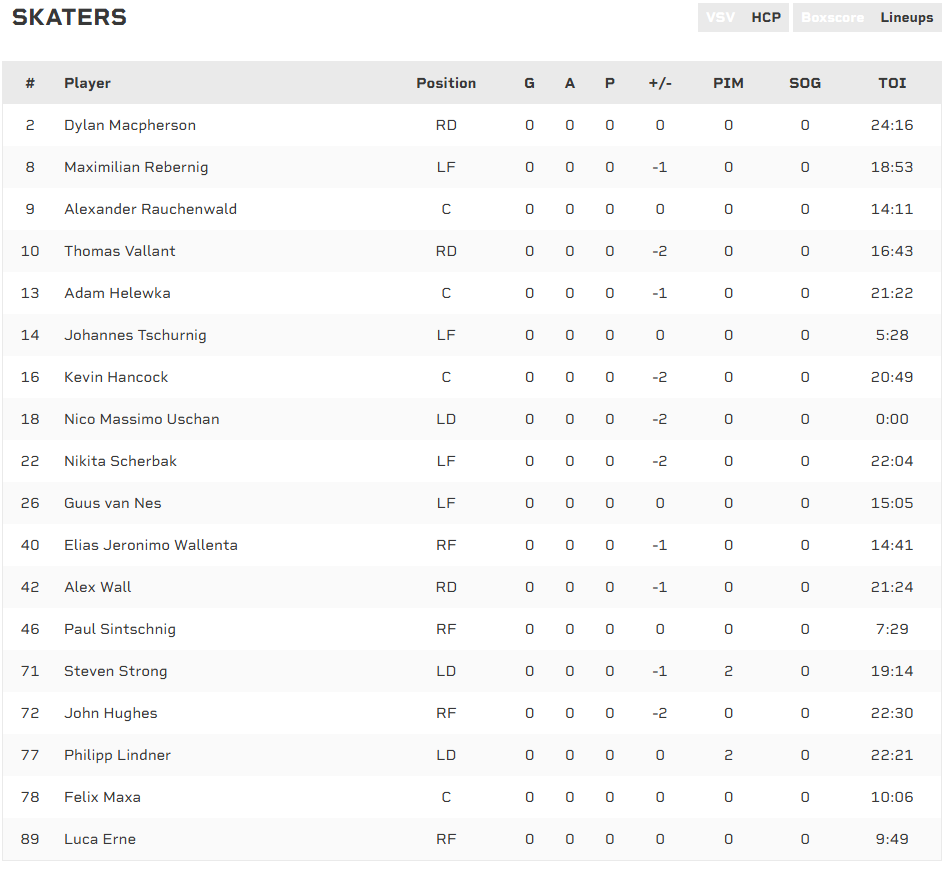
Task: Show the Boxscore view
Action: tap(832, 18)
